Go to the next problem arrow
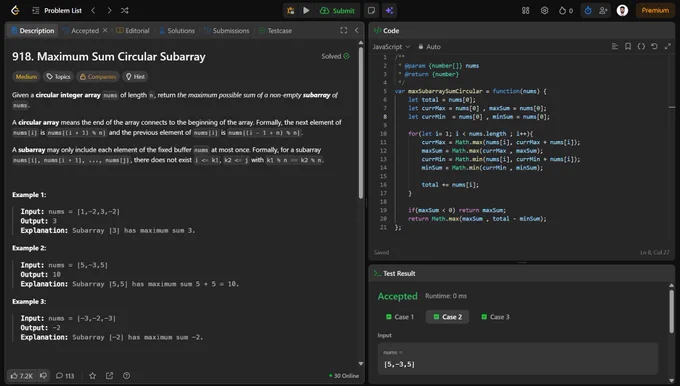Screen dimensions: 680x386 [109, 10]
